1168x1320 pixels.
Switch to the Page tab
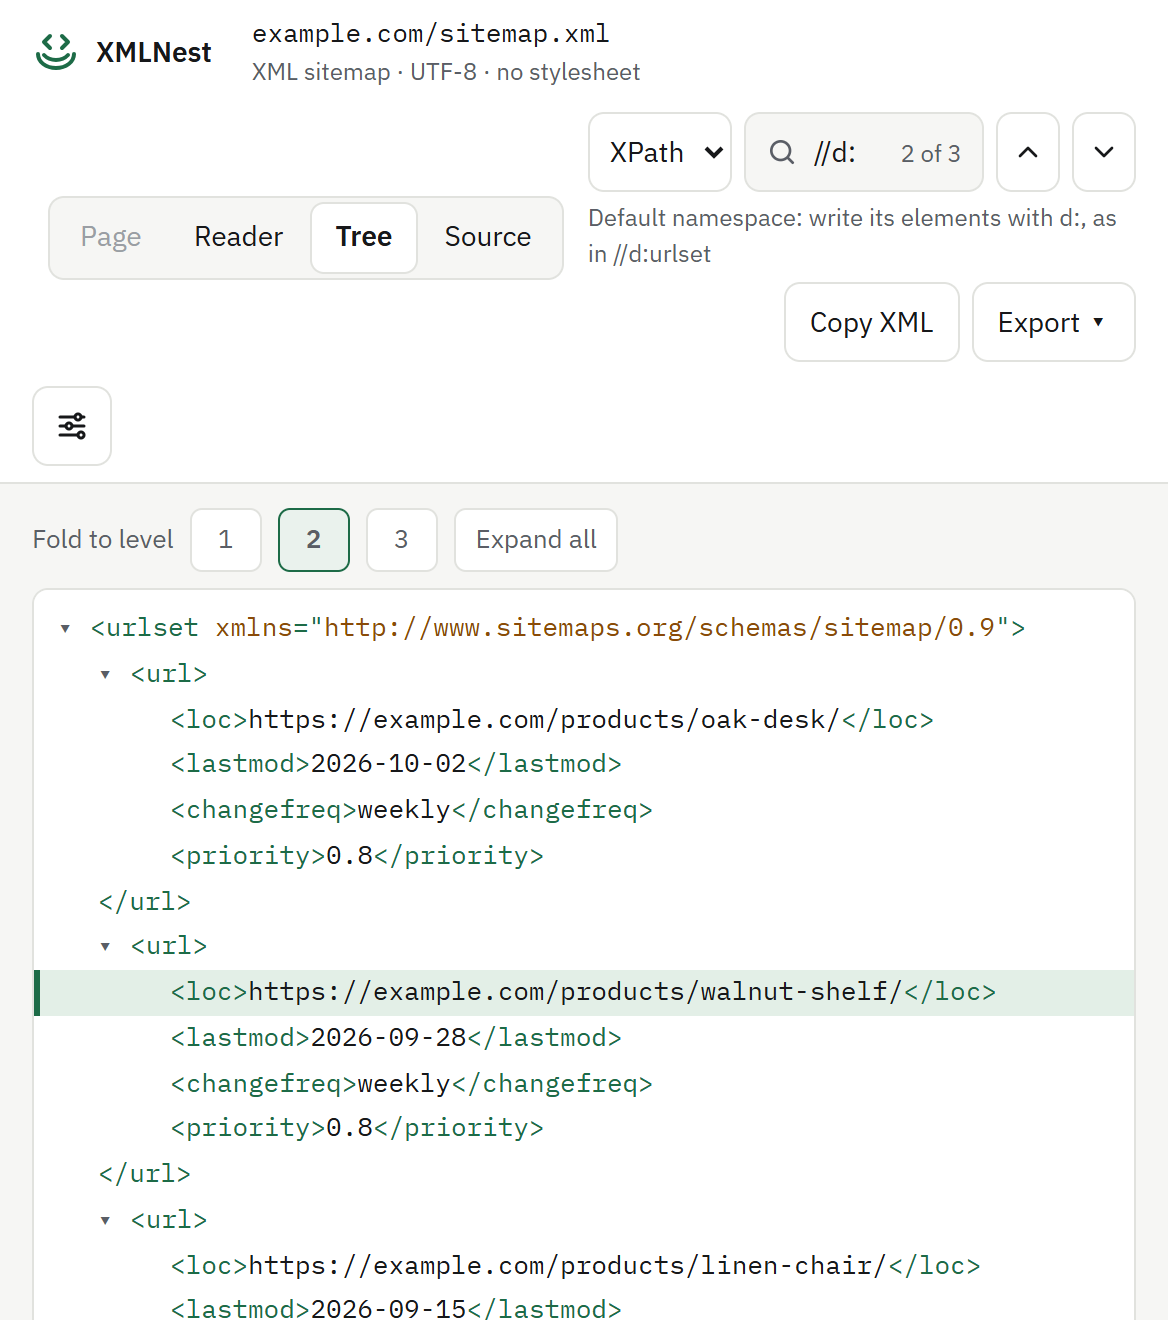coord(111,237)
